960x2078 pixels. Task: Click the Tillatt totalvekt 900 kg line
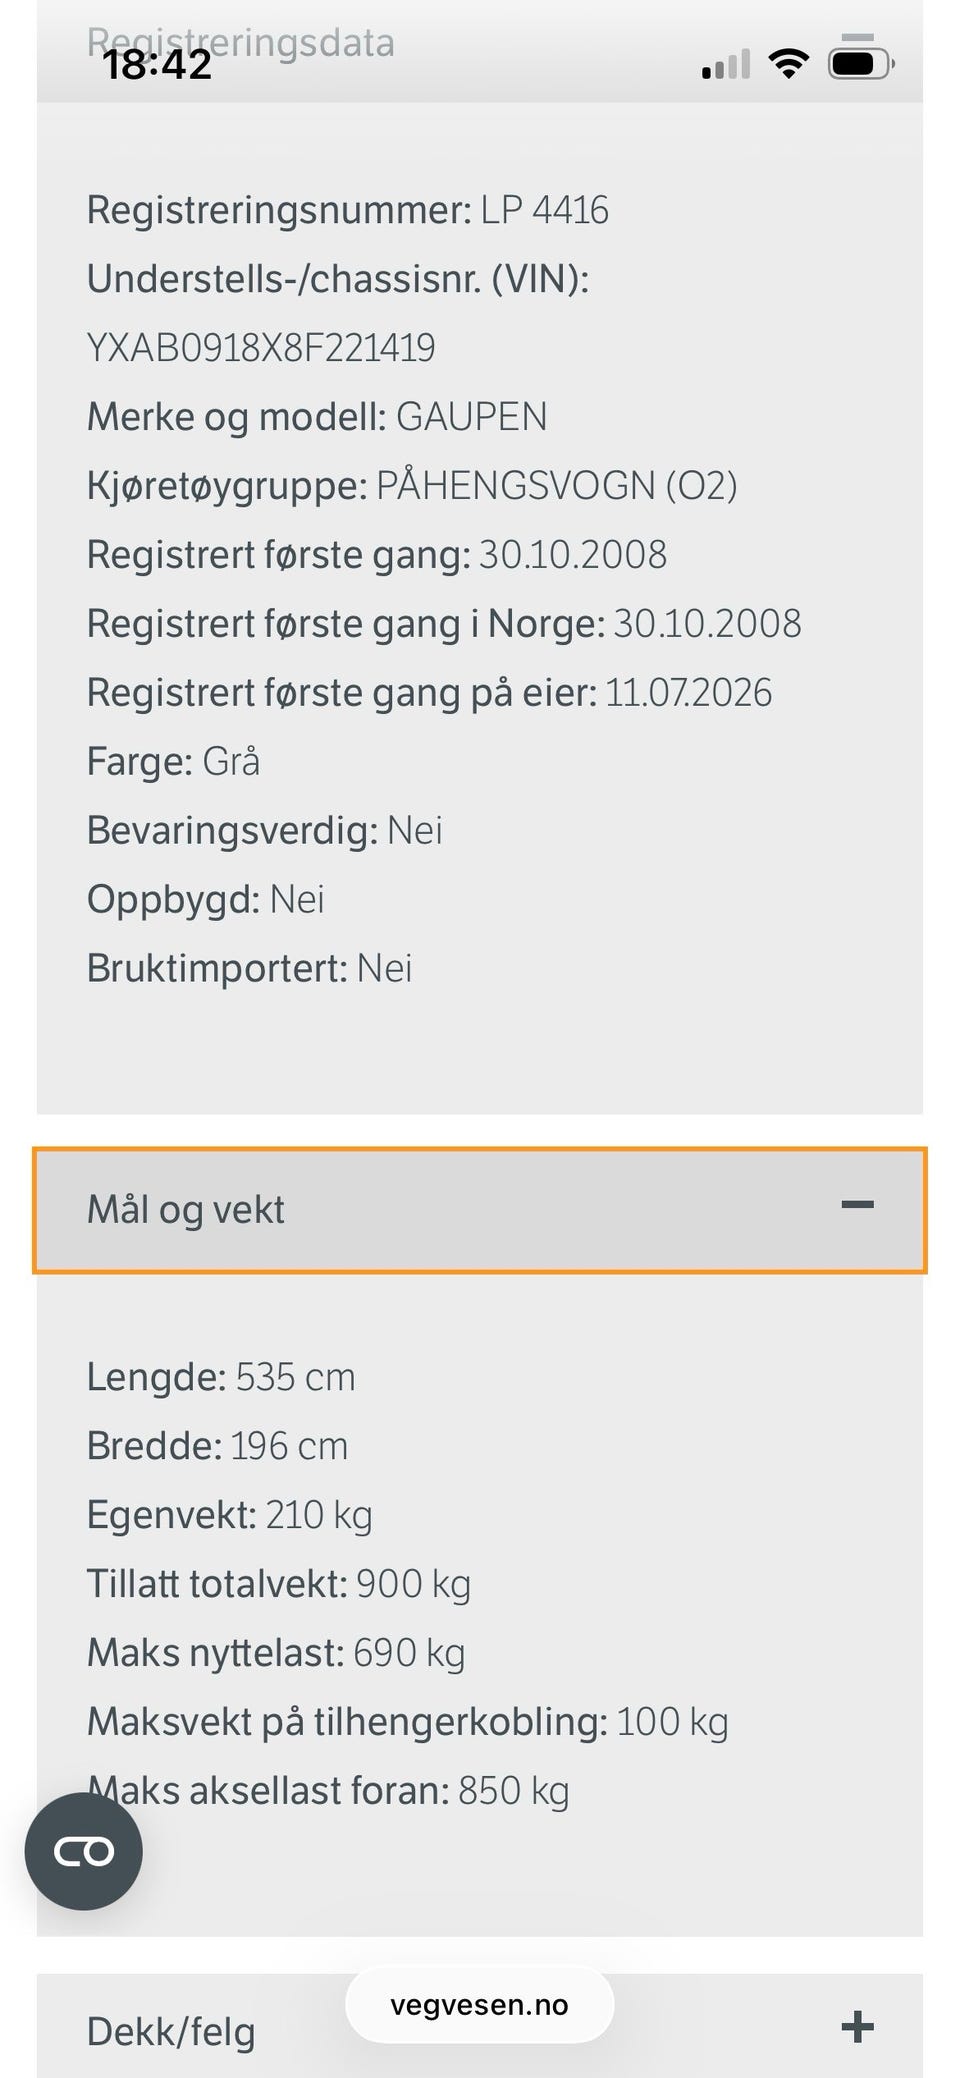point(279,1584)
